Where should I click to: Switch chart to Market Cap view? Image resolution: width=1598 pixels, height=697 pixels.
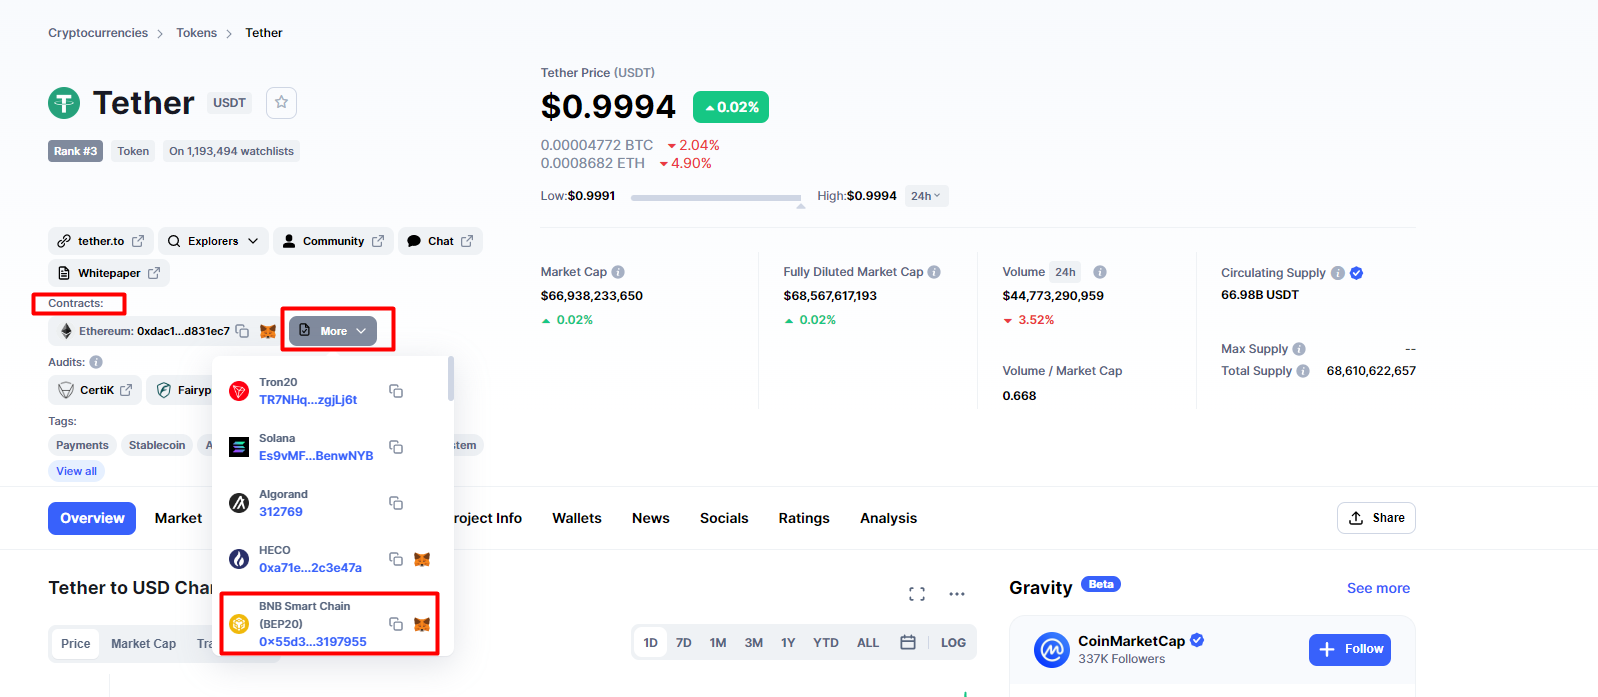click(x=143, y=643)
